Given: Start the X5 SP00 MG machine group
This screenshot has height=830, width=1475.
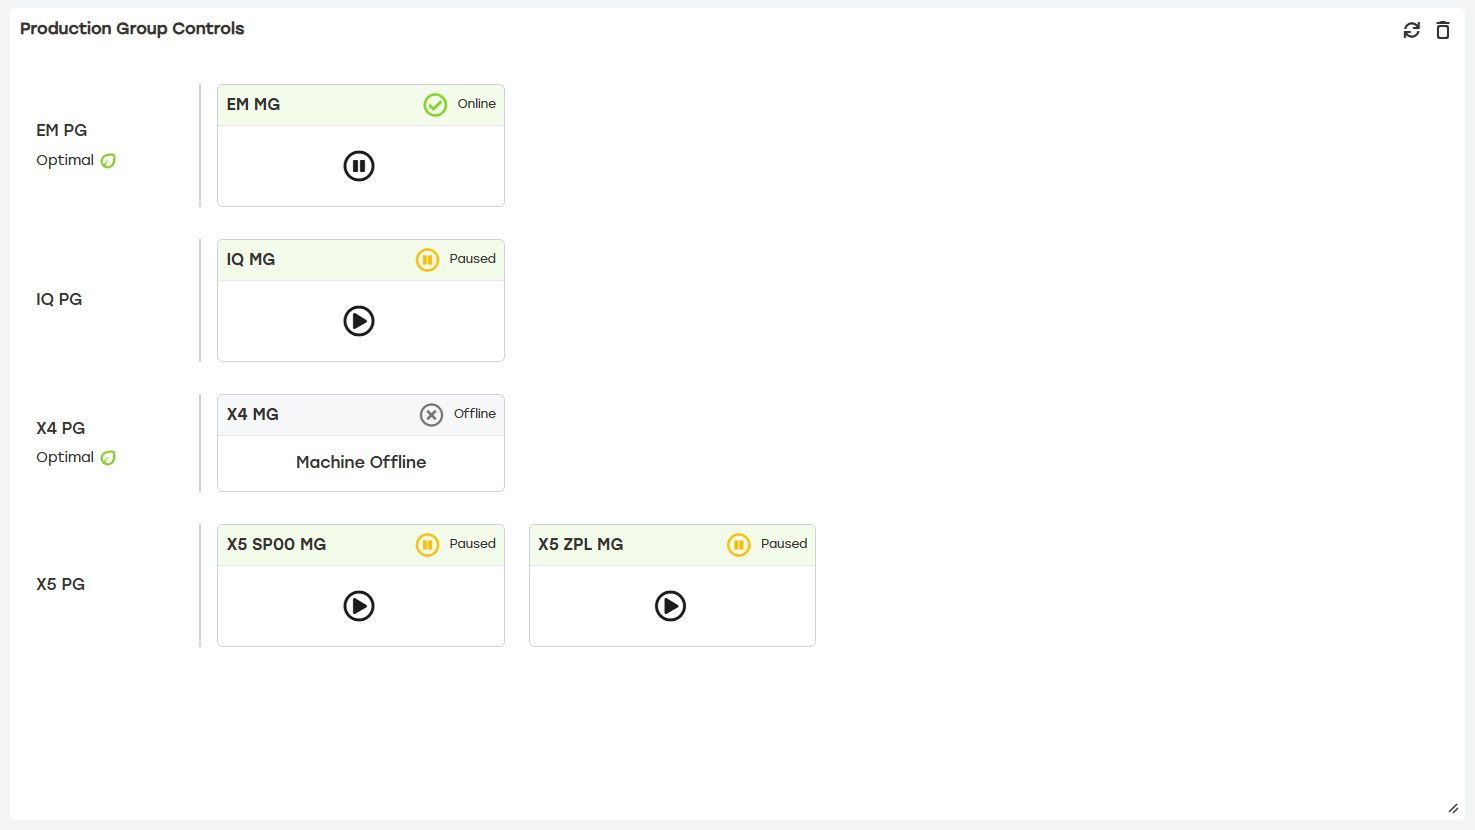Looking at the screenshot, I should coord(359,606).
